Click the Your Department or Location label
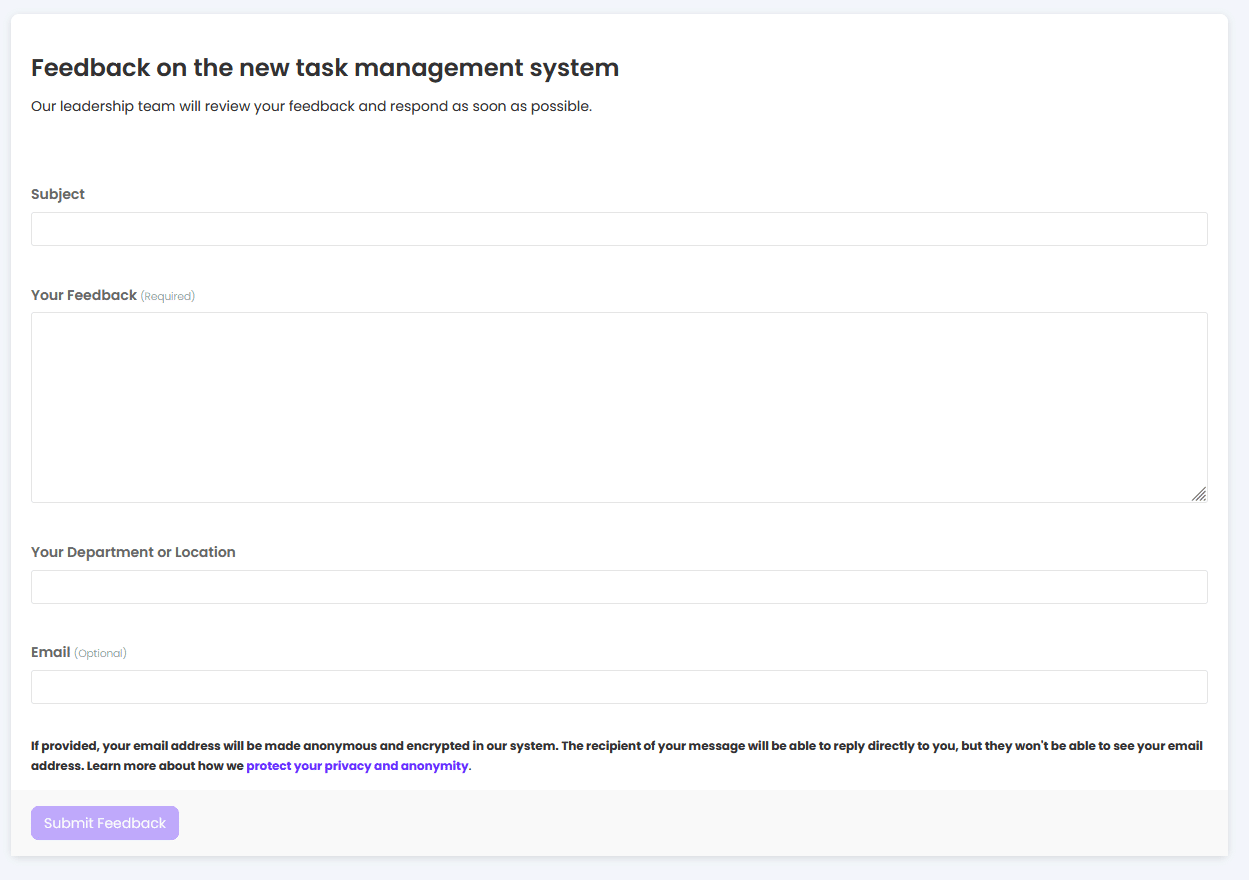Screen dimensions: 1249x880 [x=133, y=552]
